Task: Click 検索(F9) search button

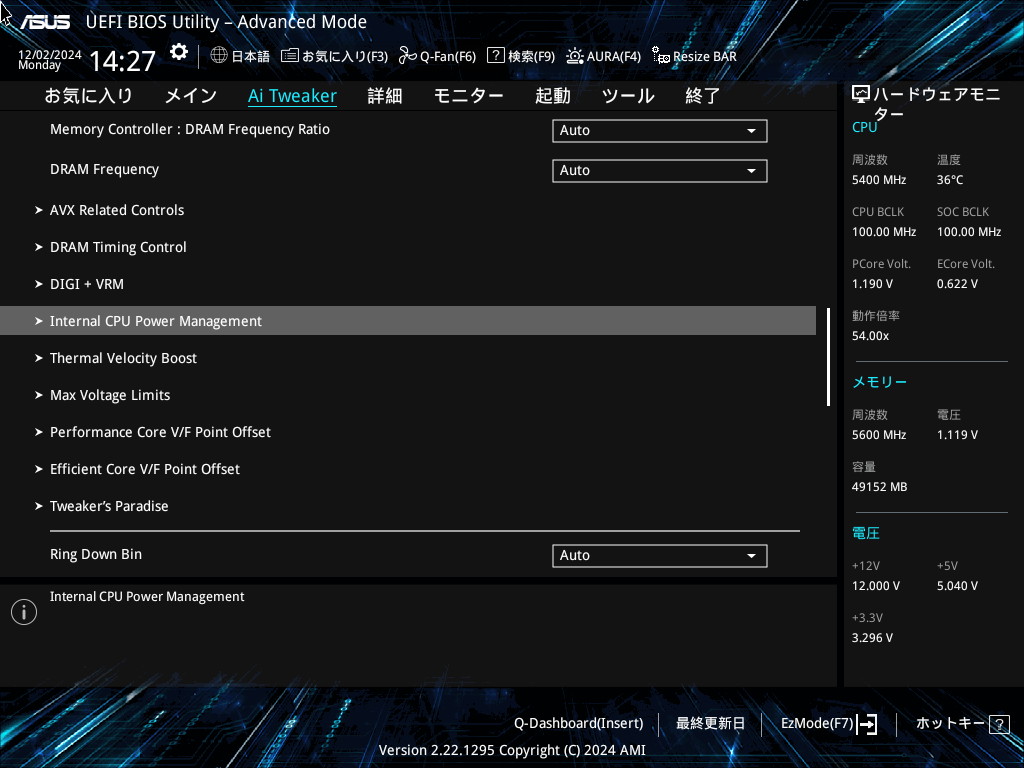Action: pyautogui.click(x=531, y=57)
